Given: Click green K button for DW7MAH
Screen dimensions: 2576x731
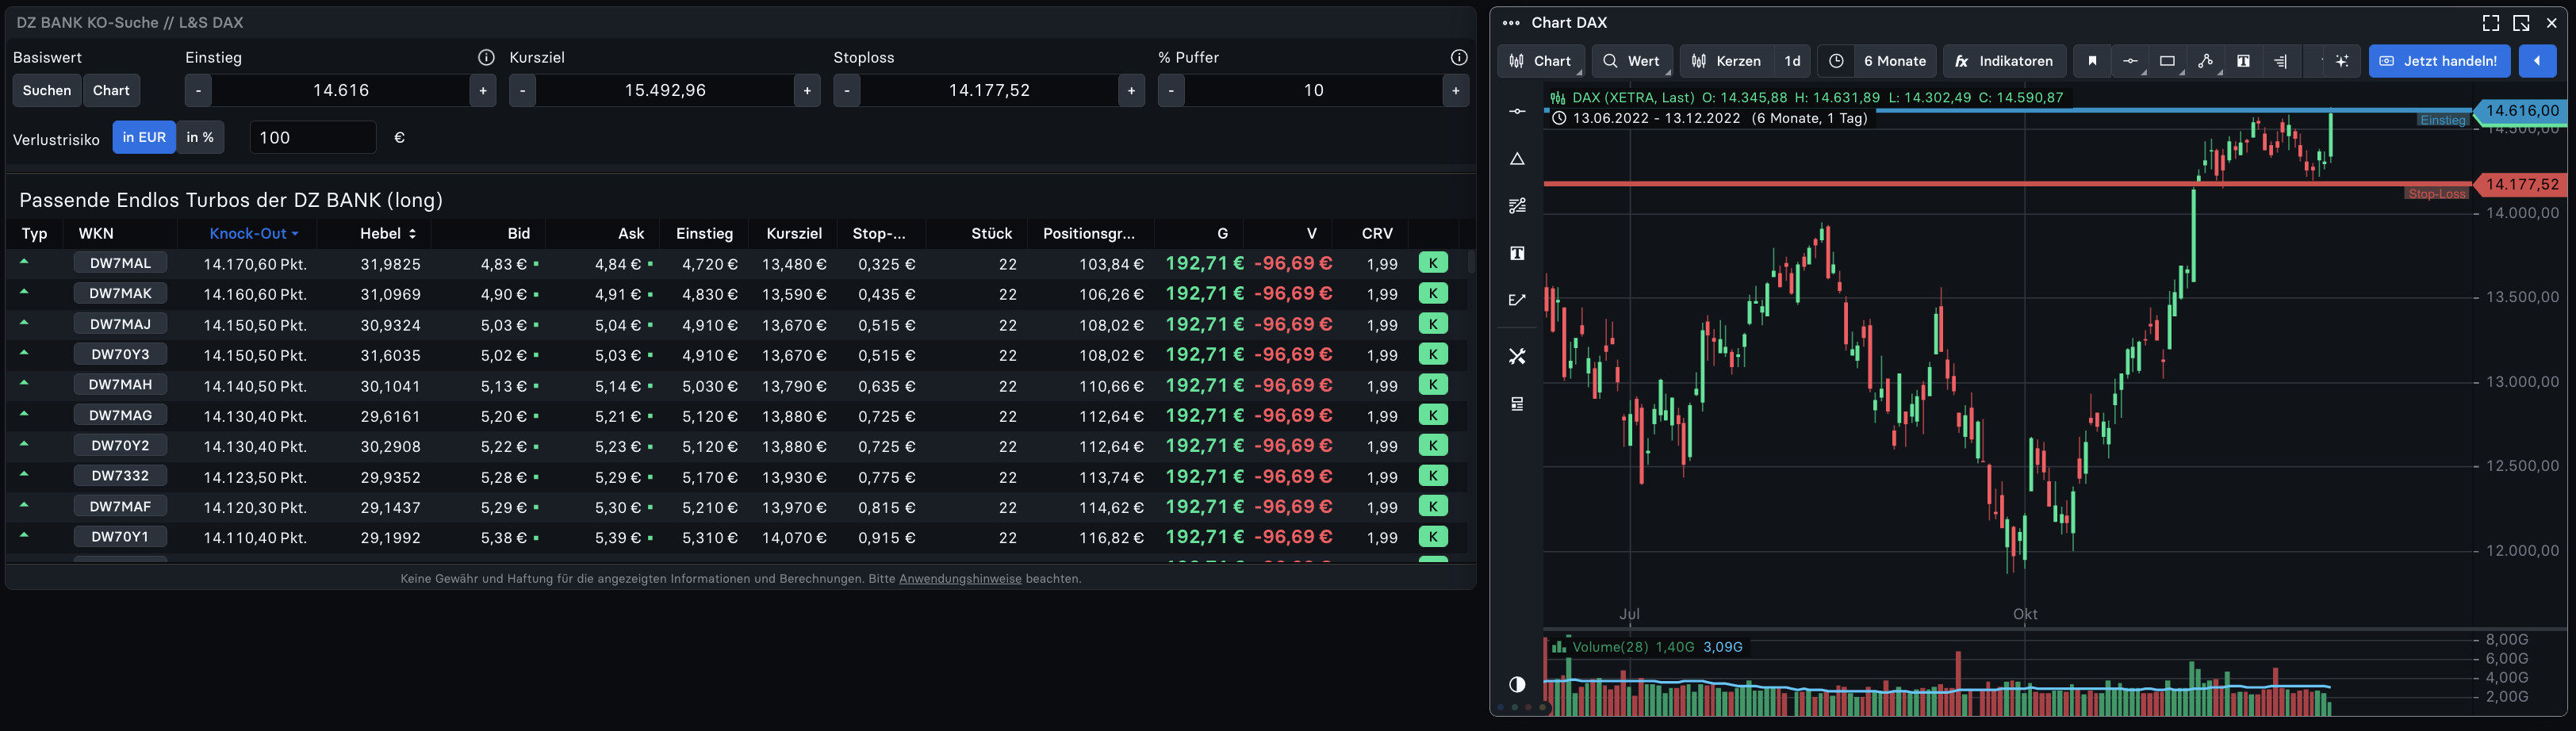Looking at the screenshot, I should point(1433,385).
